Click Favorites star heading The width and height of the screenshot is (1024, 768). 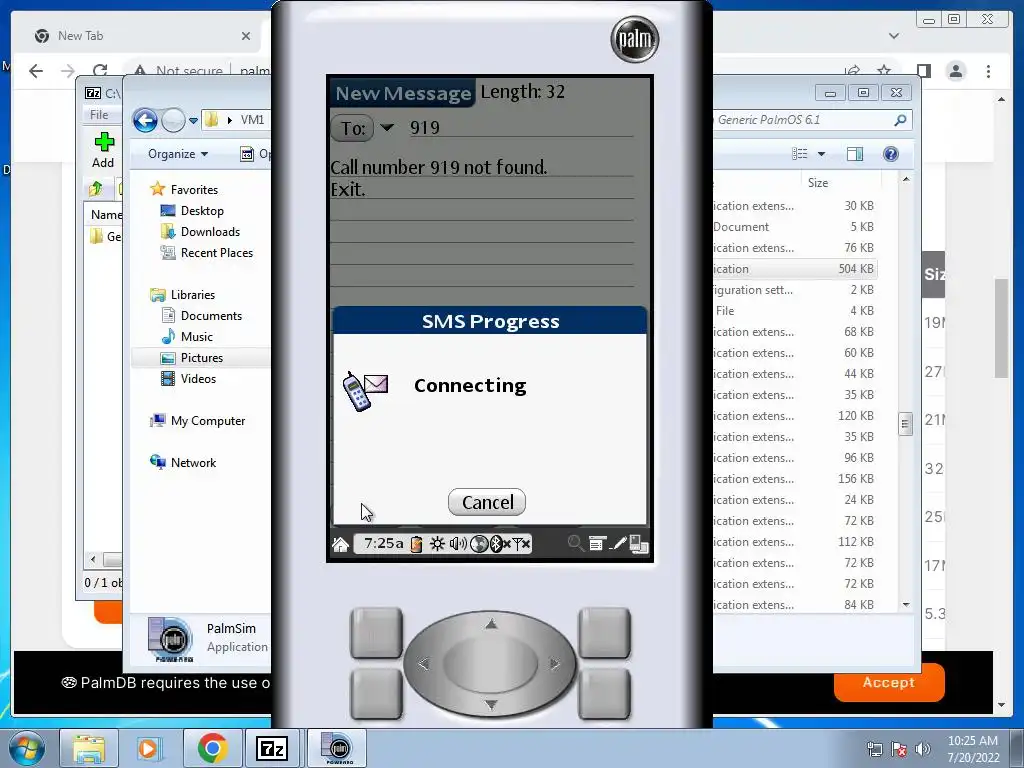[x=194, y=189]
